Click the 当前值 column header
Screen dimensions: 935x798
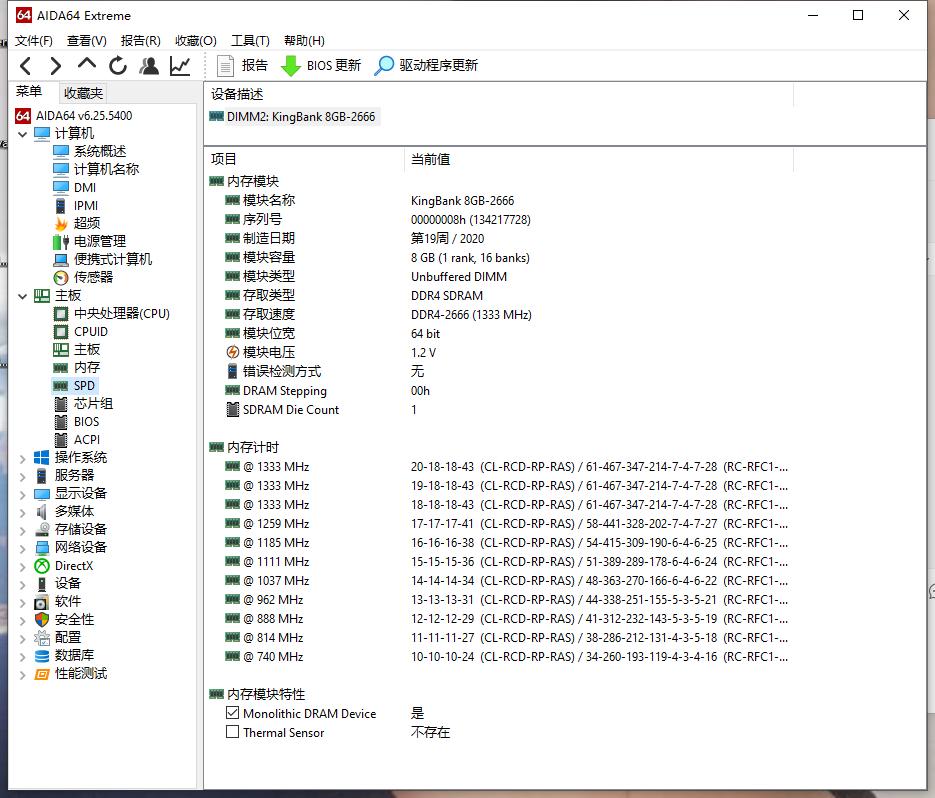coord(430,159)
